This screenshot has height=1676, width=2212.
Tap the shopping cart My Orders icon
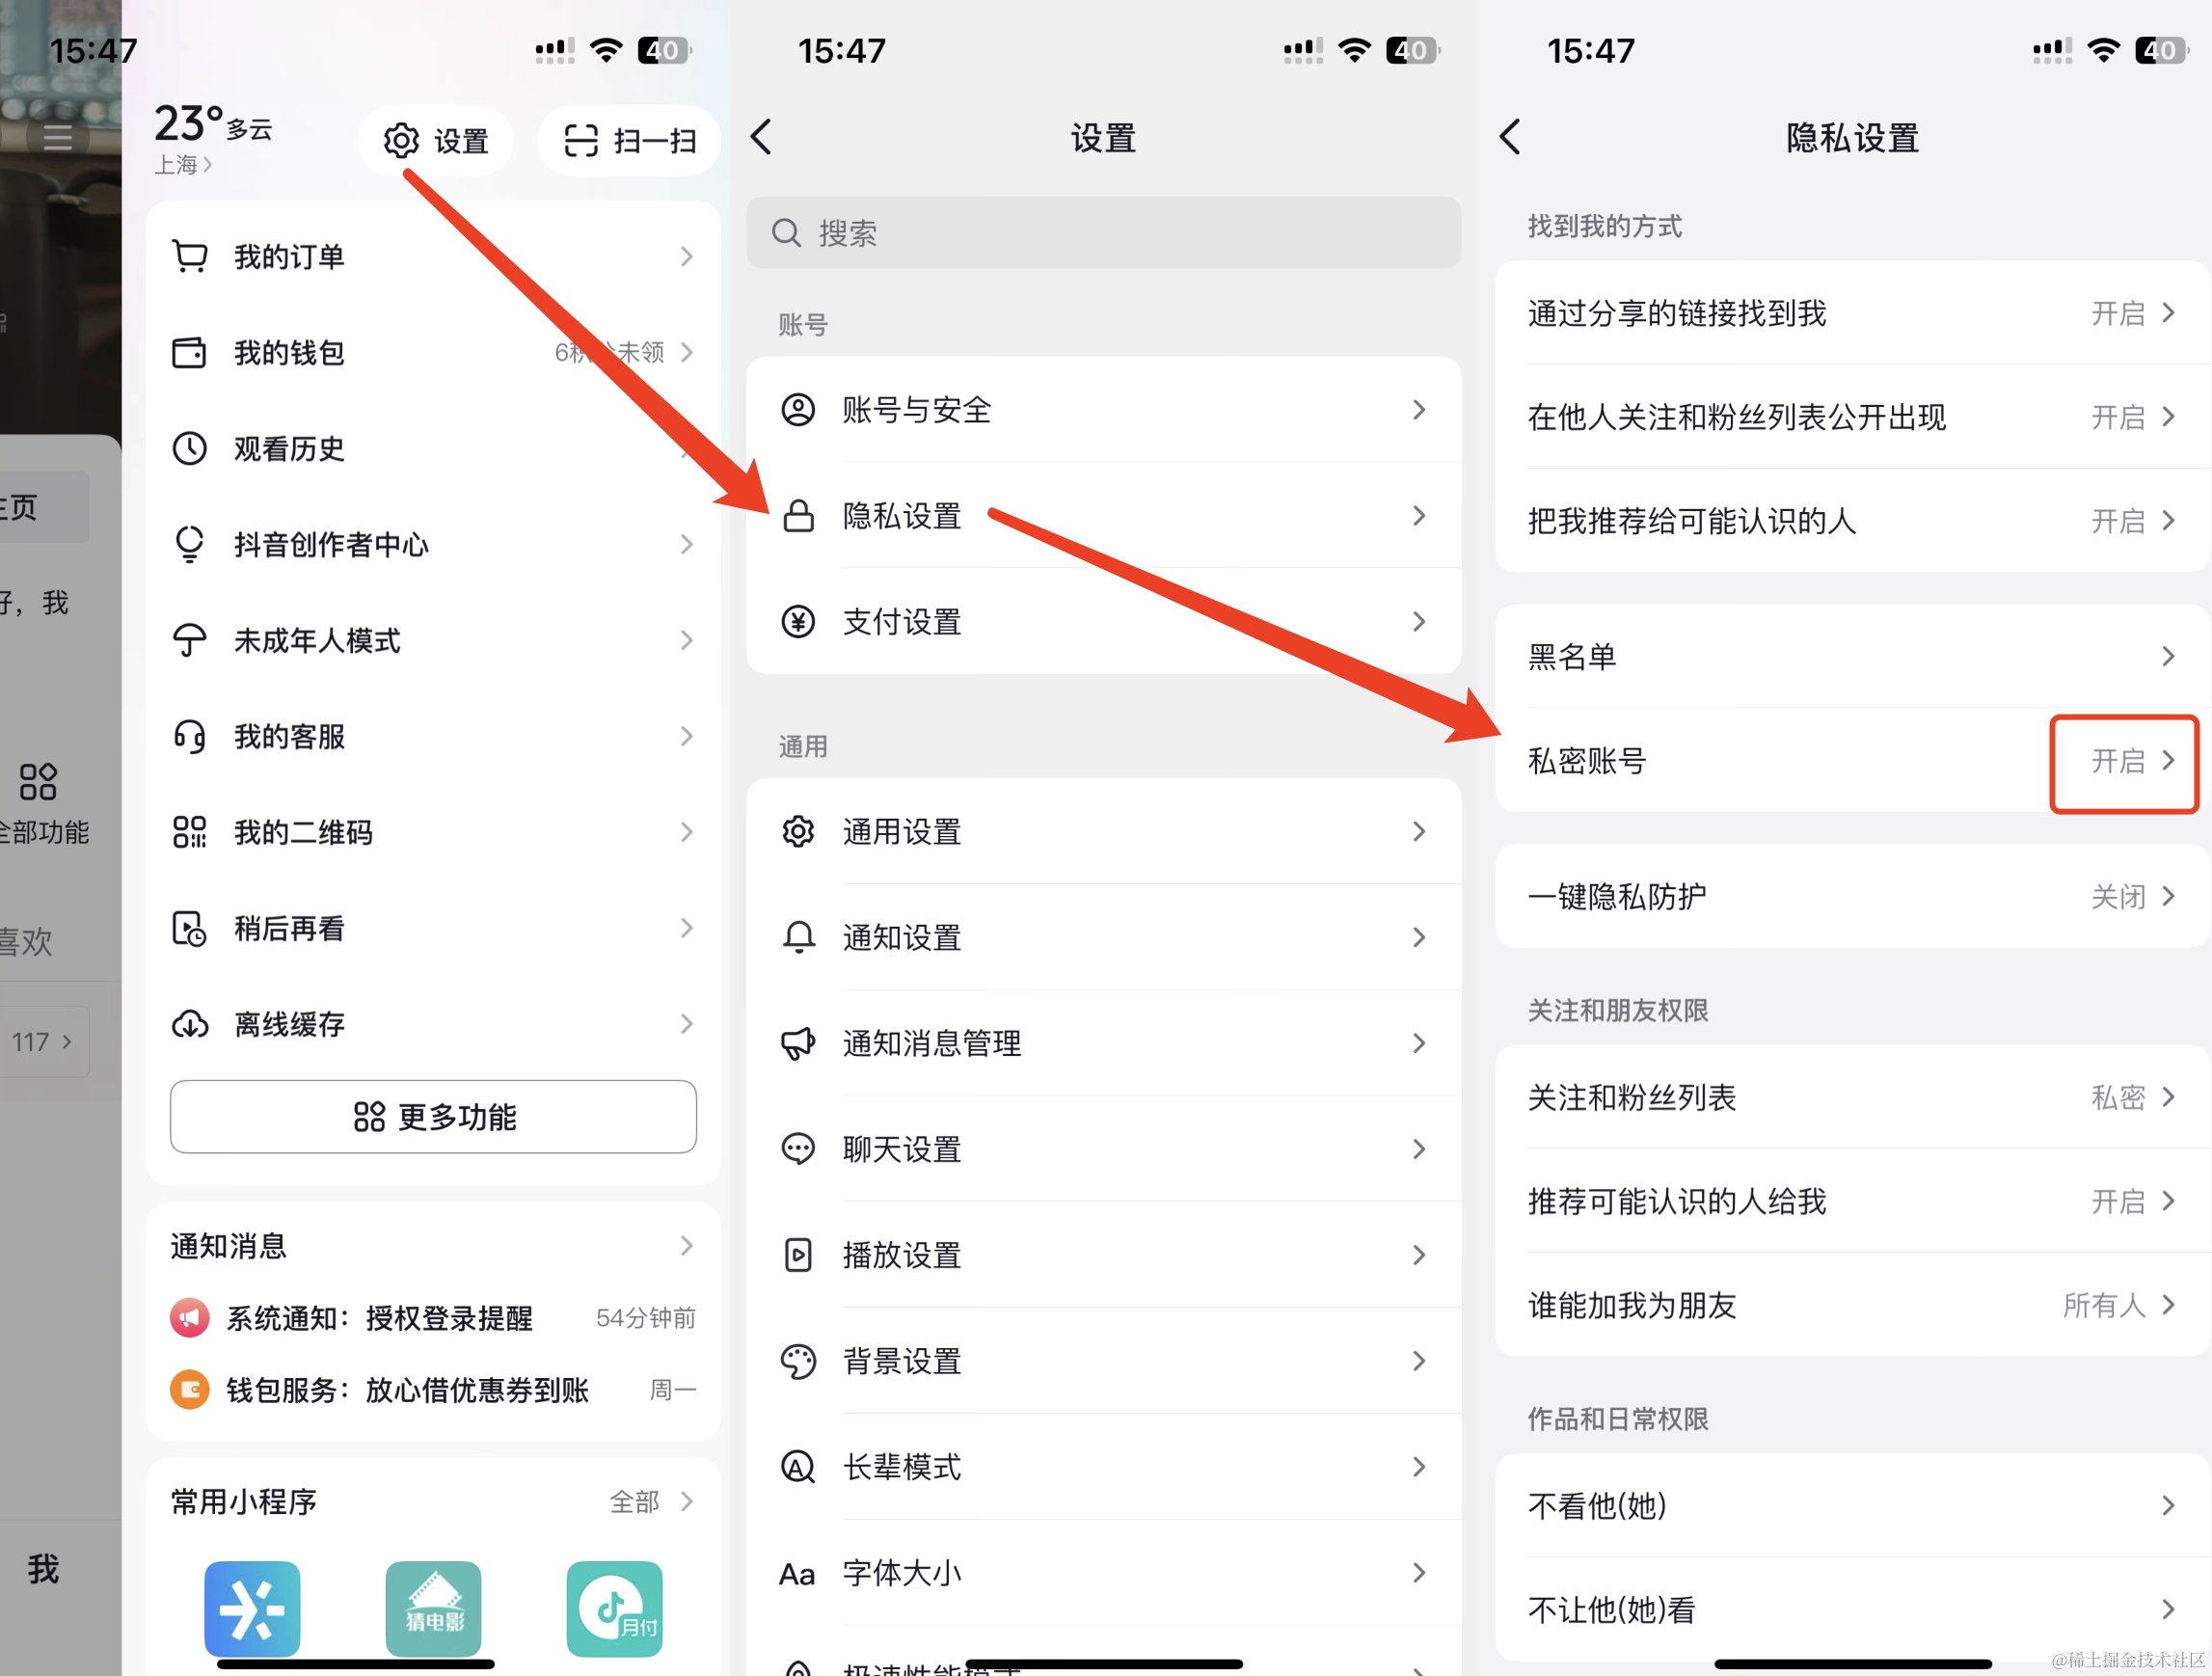point(190,257)
